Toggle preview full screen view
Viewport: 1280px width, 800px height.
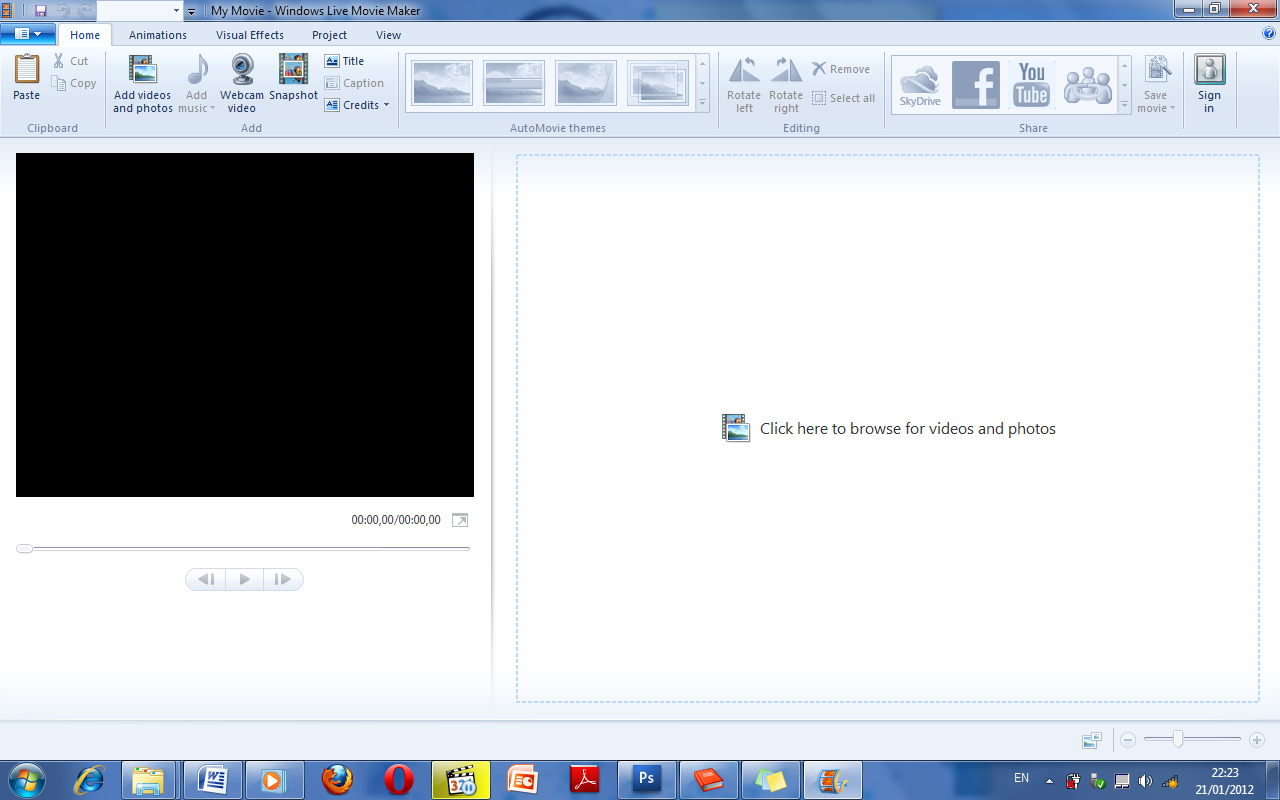point(460,520)
